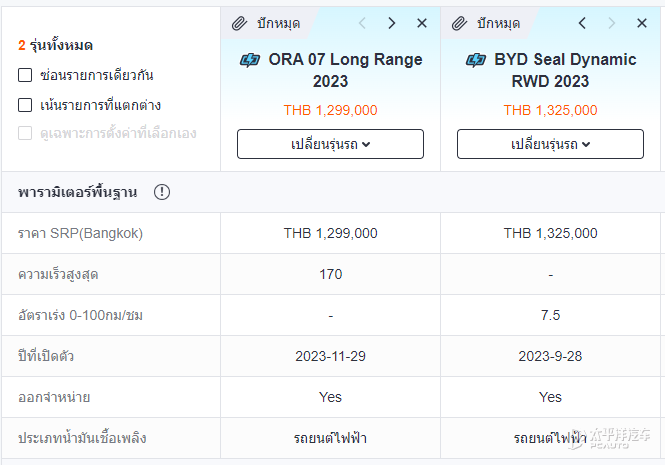Move BYD Seal column left with arrow
This screenshot has width=665, height=465.
point(582,23)
